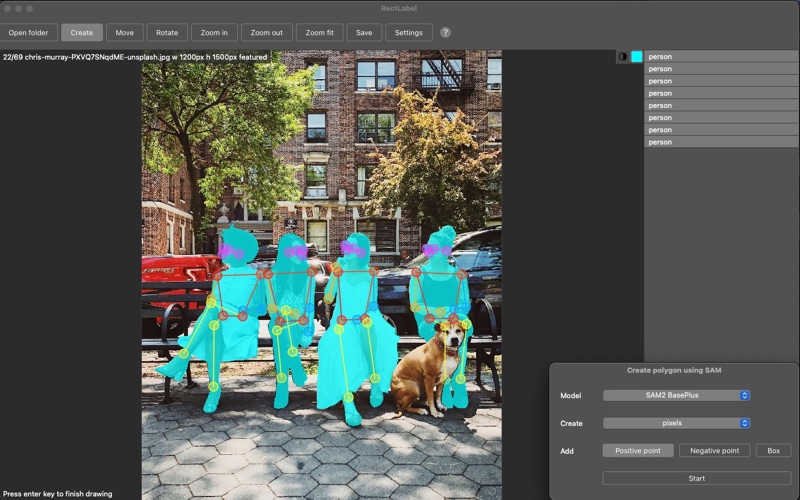Switch to Negative point mode
This screenshot has width=800, height=500.
click(714, 451)
